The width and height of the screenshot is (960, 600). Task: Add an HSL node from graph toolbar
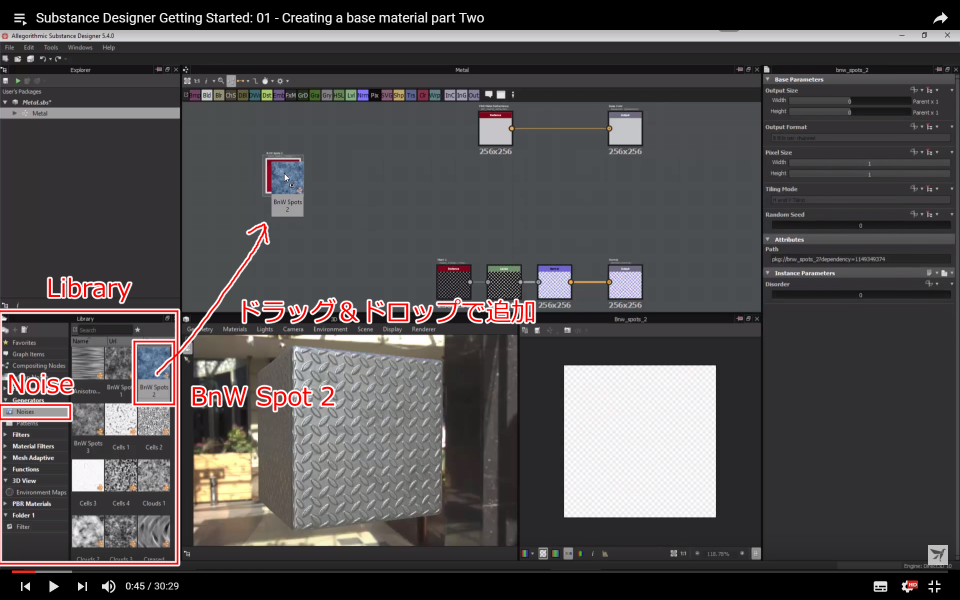pyautogui.click(x=339, y=96)
